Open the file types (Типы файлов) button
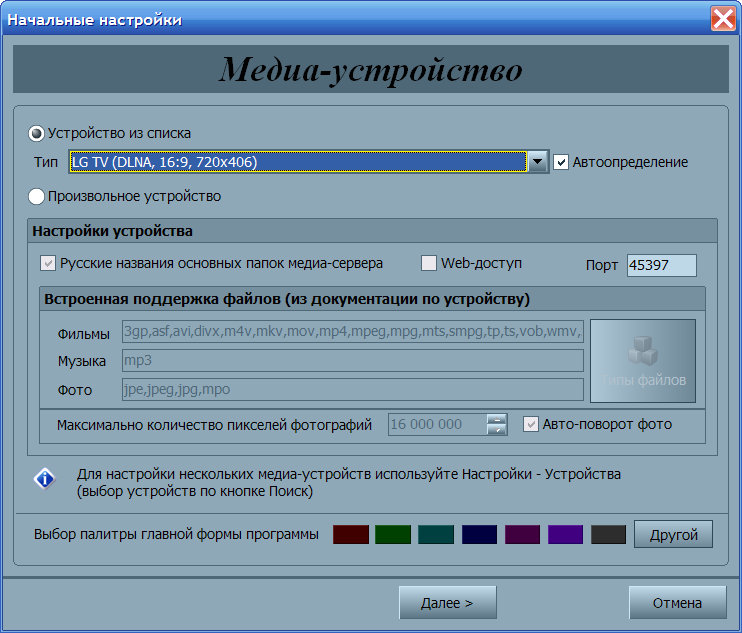Viewport: 742px width, 633px height. coord(643,361)
